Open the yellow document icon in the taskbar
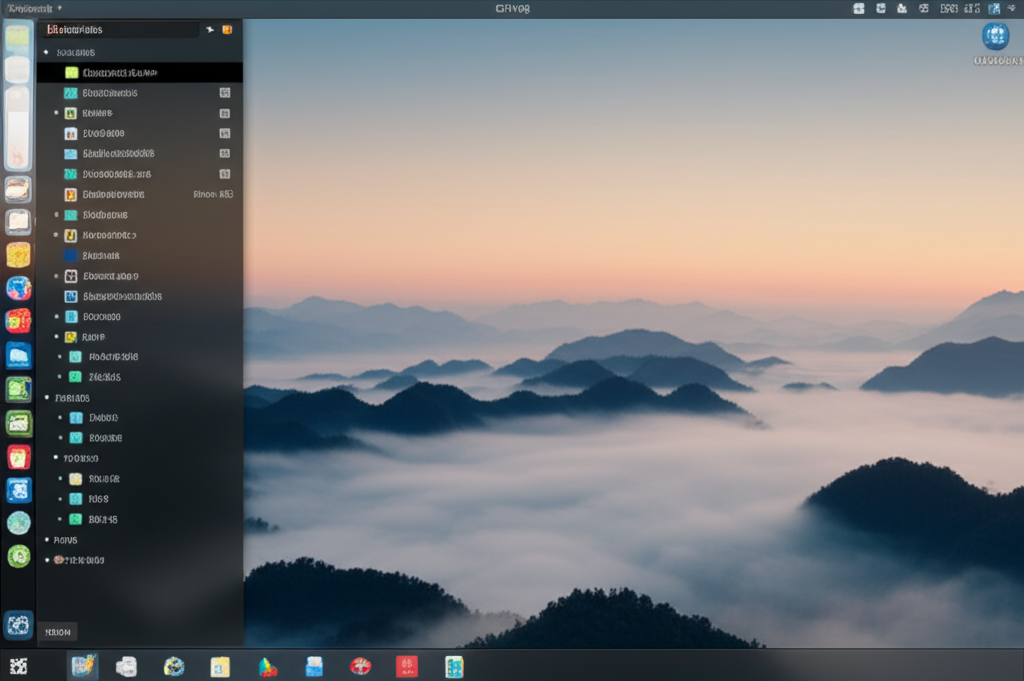 [x=220, y=666]
